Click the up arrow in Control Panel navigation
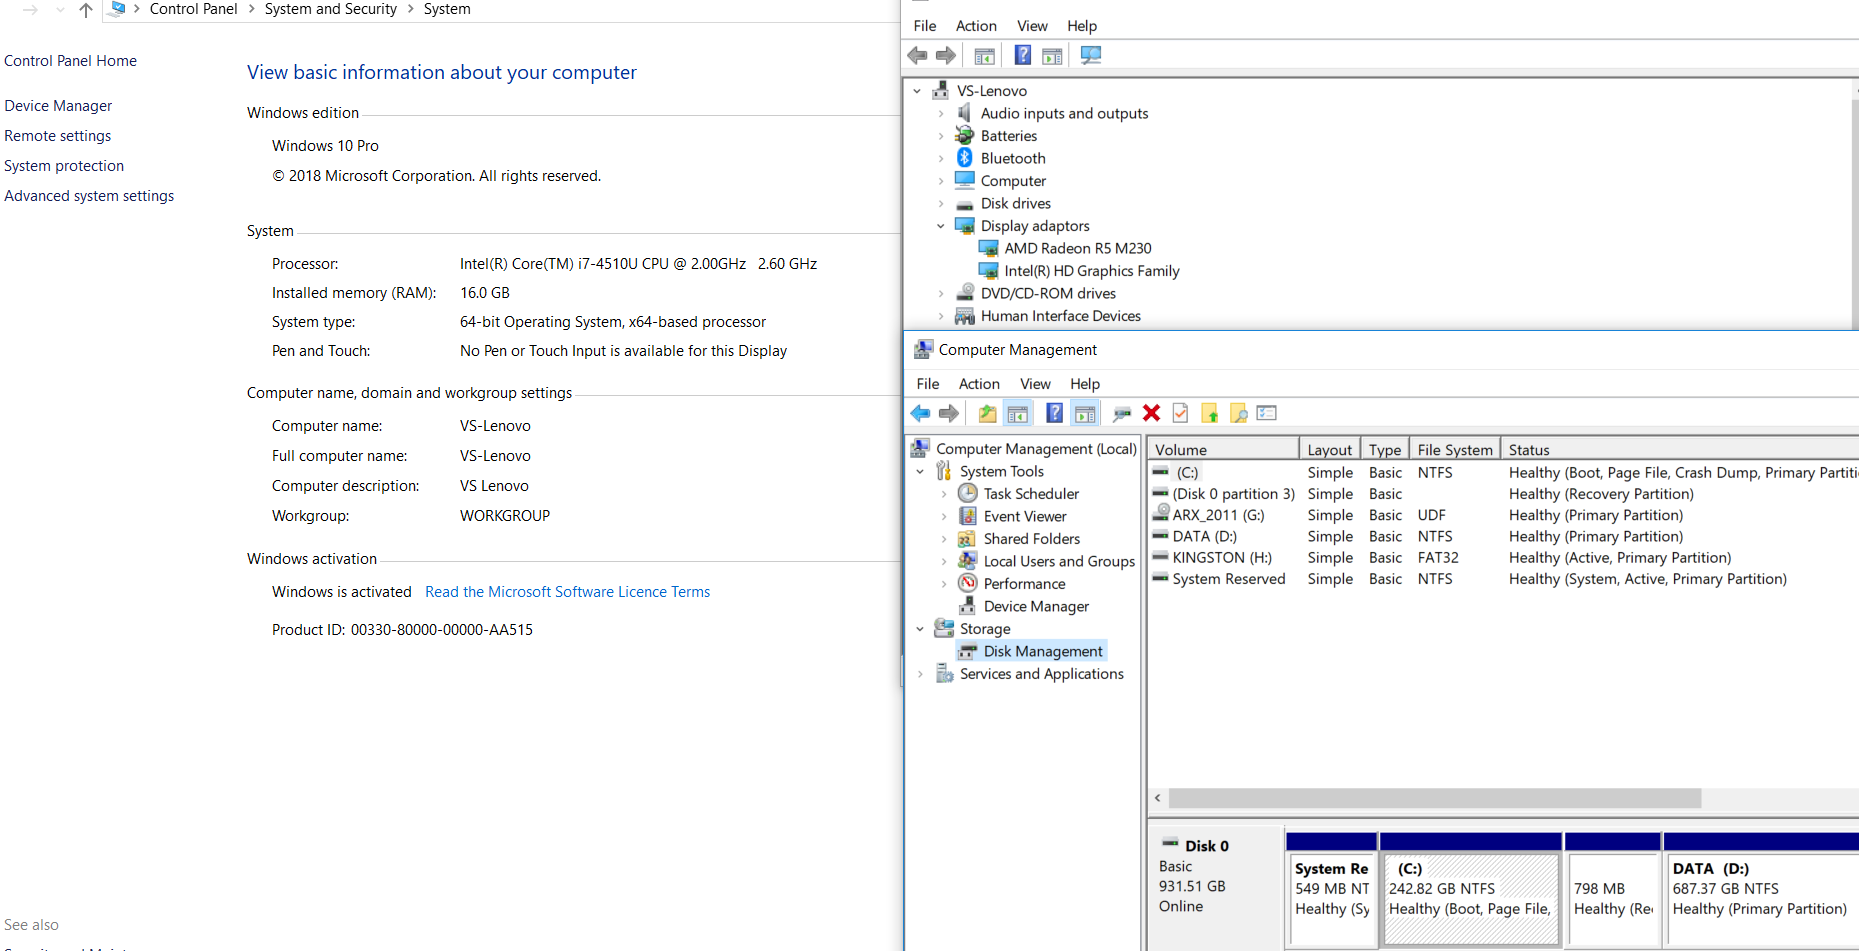 pyautogui.click(x=86, y=10)
